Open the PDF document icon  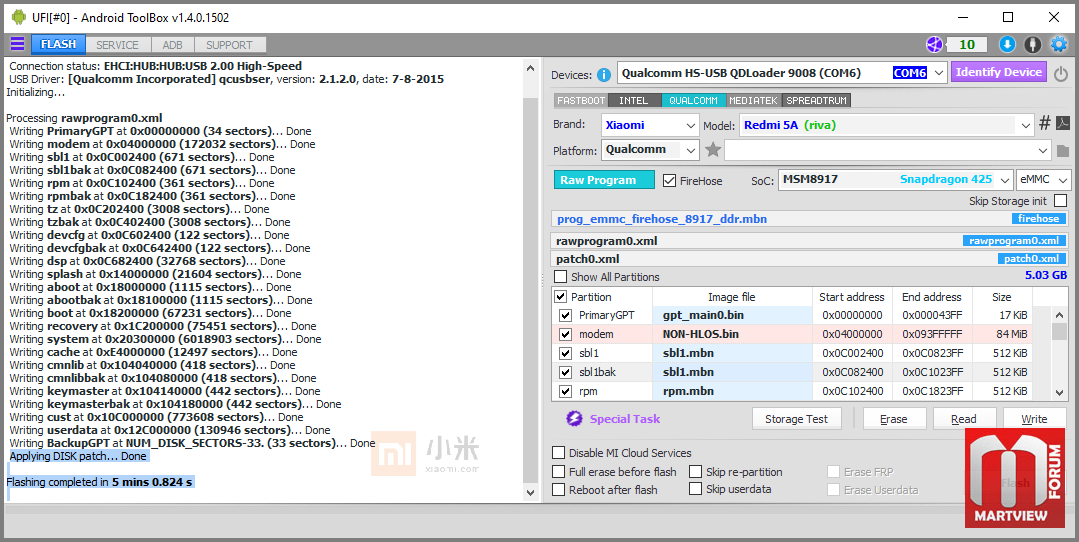pos(1062,124)
